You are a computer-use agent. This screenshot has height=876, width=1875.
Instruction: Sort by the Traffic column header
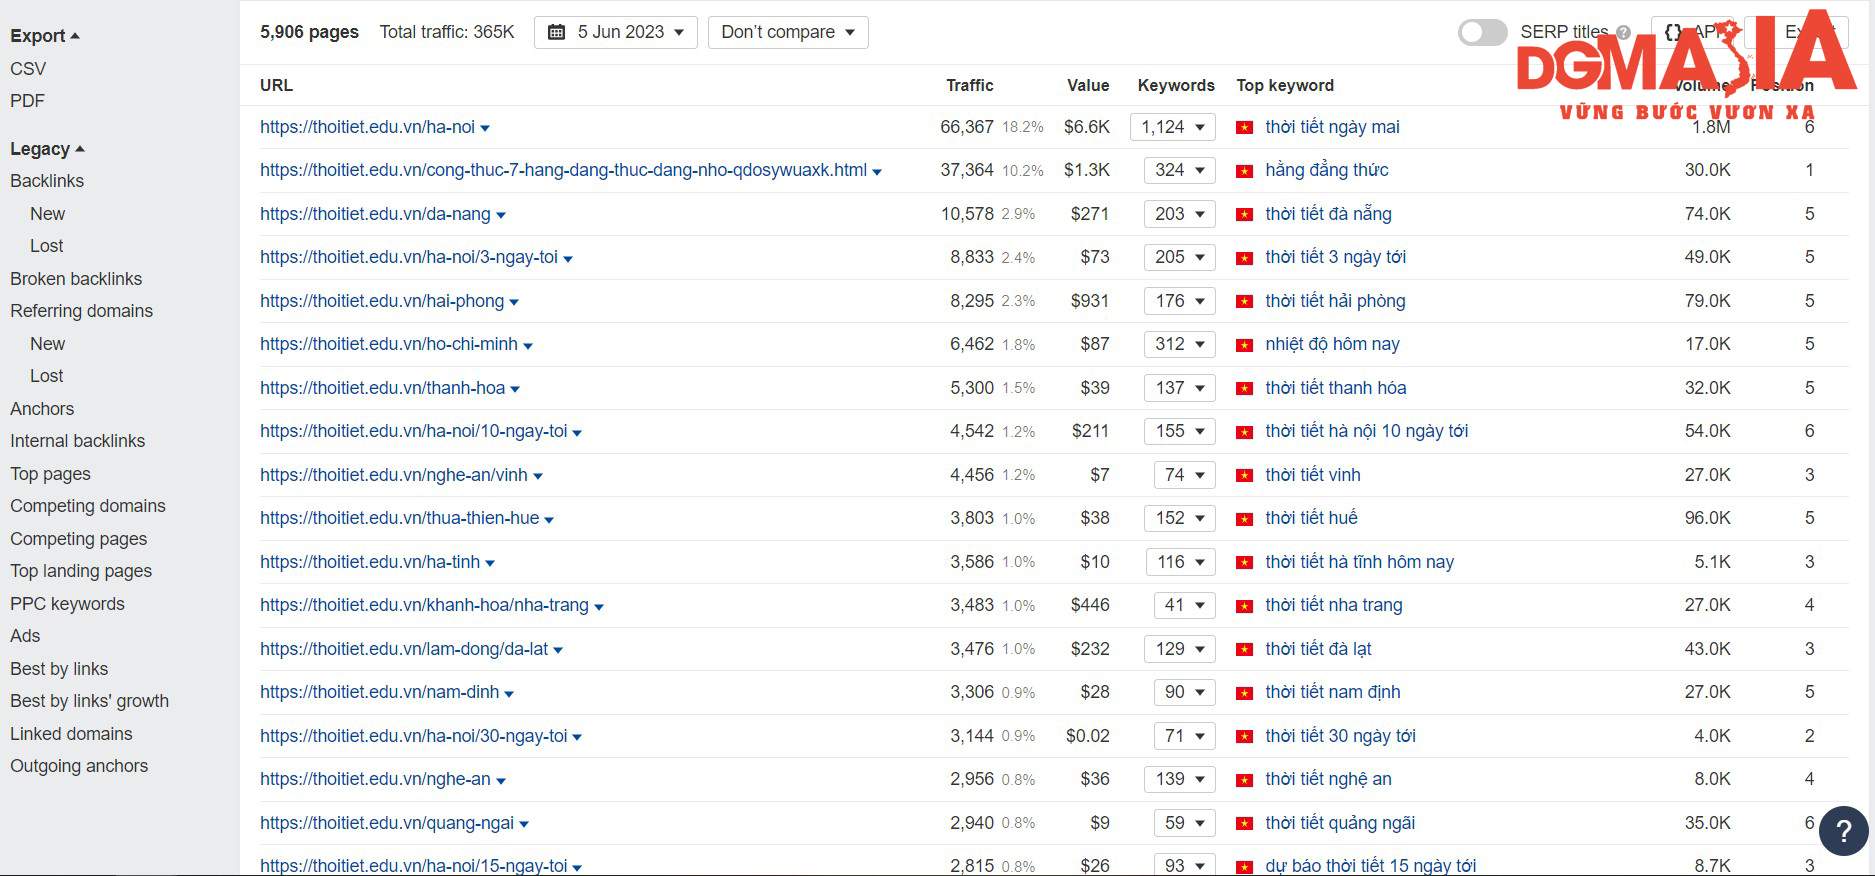(x=970, y=85)
